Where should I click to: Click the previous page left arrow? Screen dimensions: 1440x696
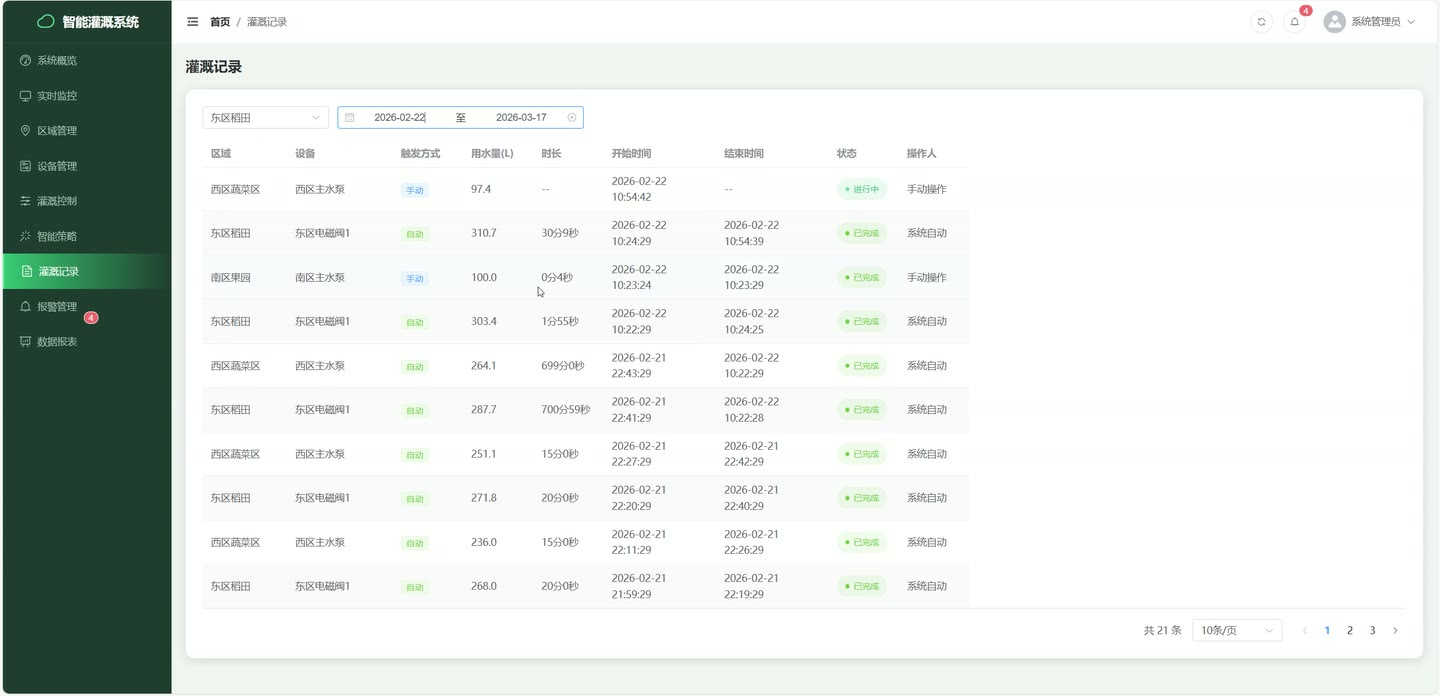point(1304,630)
